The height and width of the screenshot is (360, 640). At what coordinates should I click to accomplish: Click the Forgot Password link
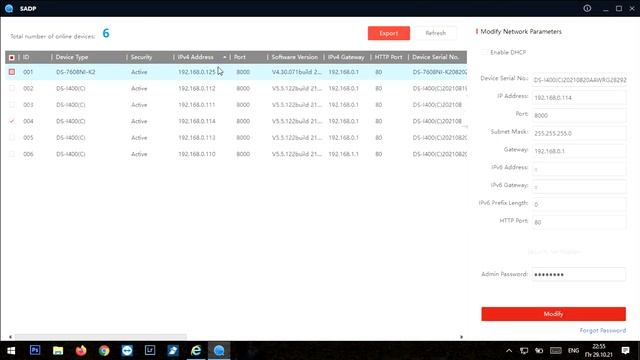click(x=602, y=330)
